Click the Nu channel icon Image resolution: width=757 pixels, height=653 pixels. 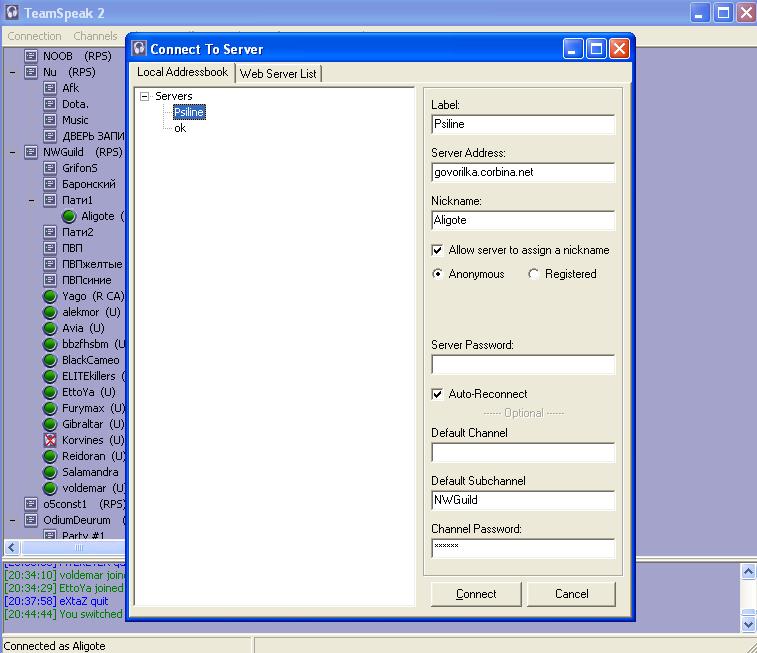(x=31, y=72)
